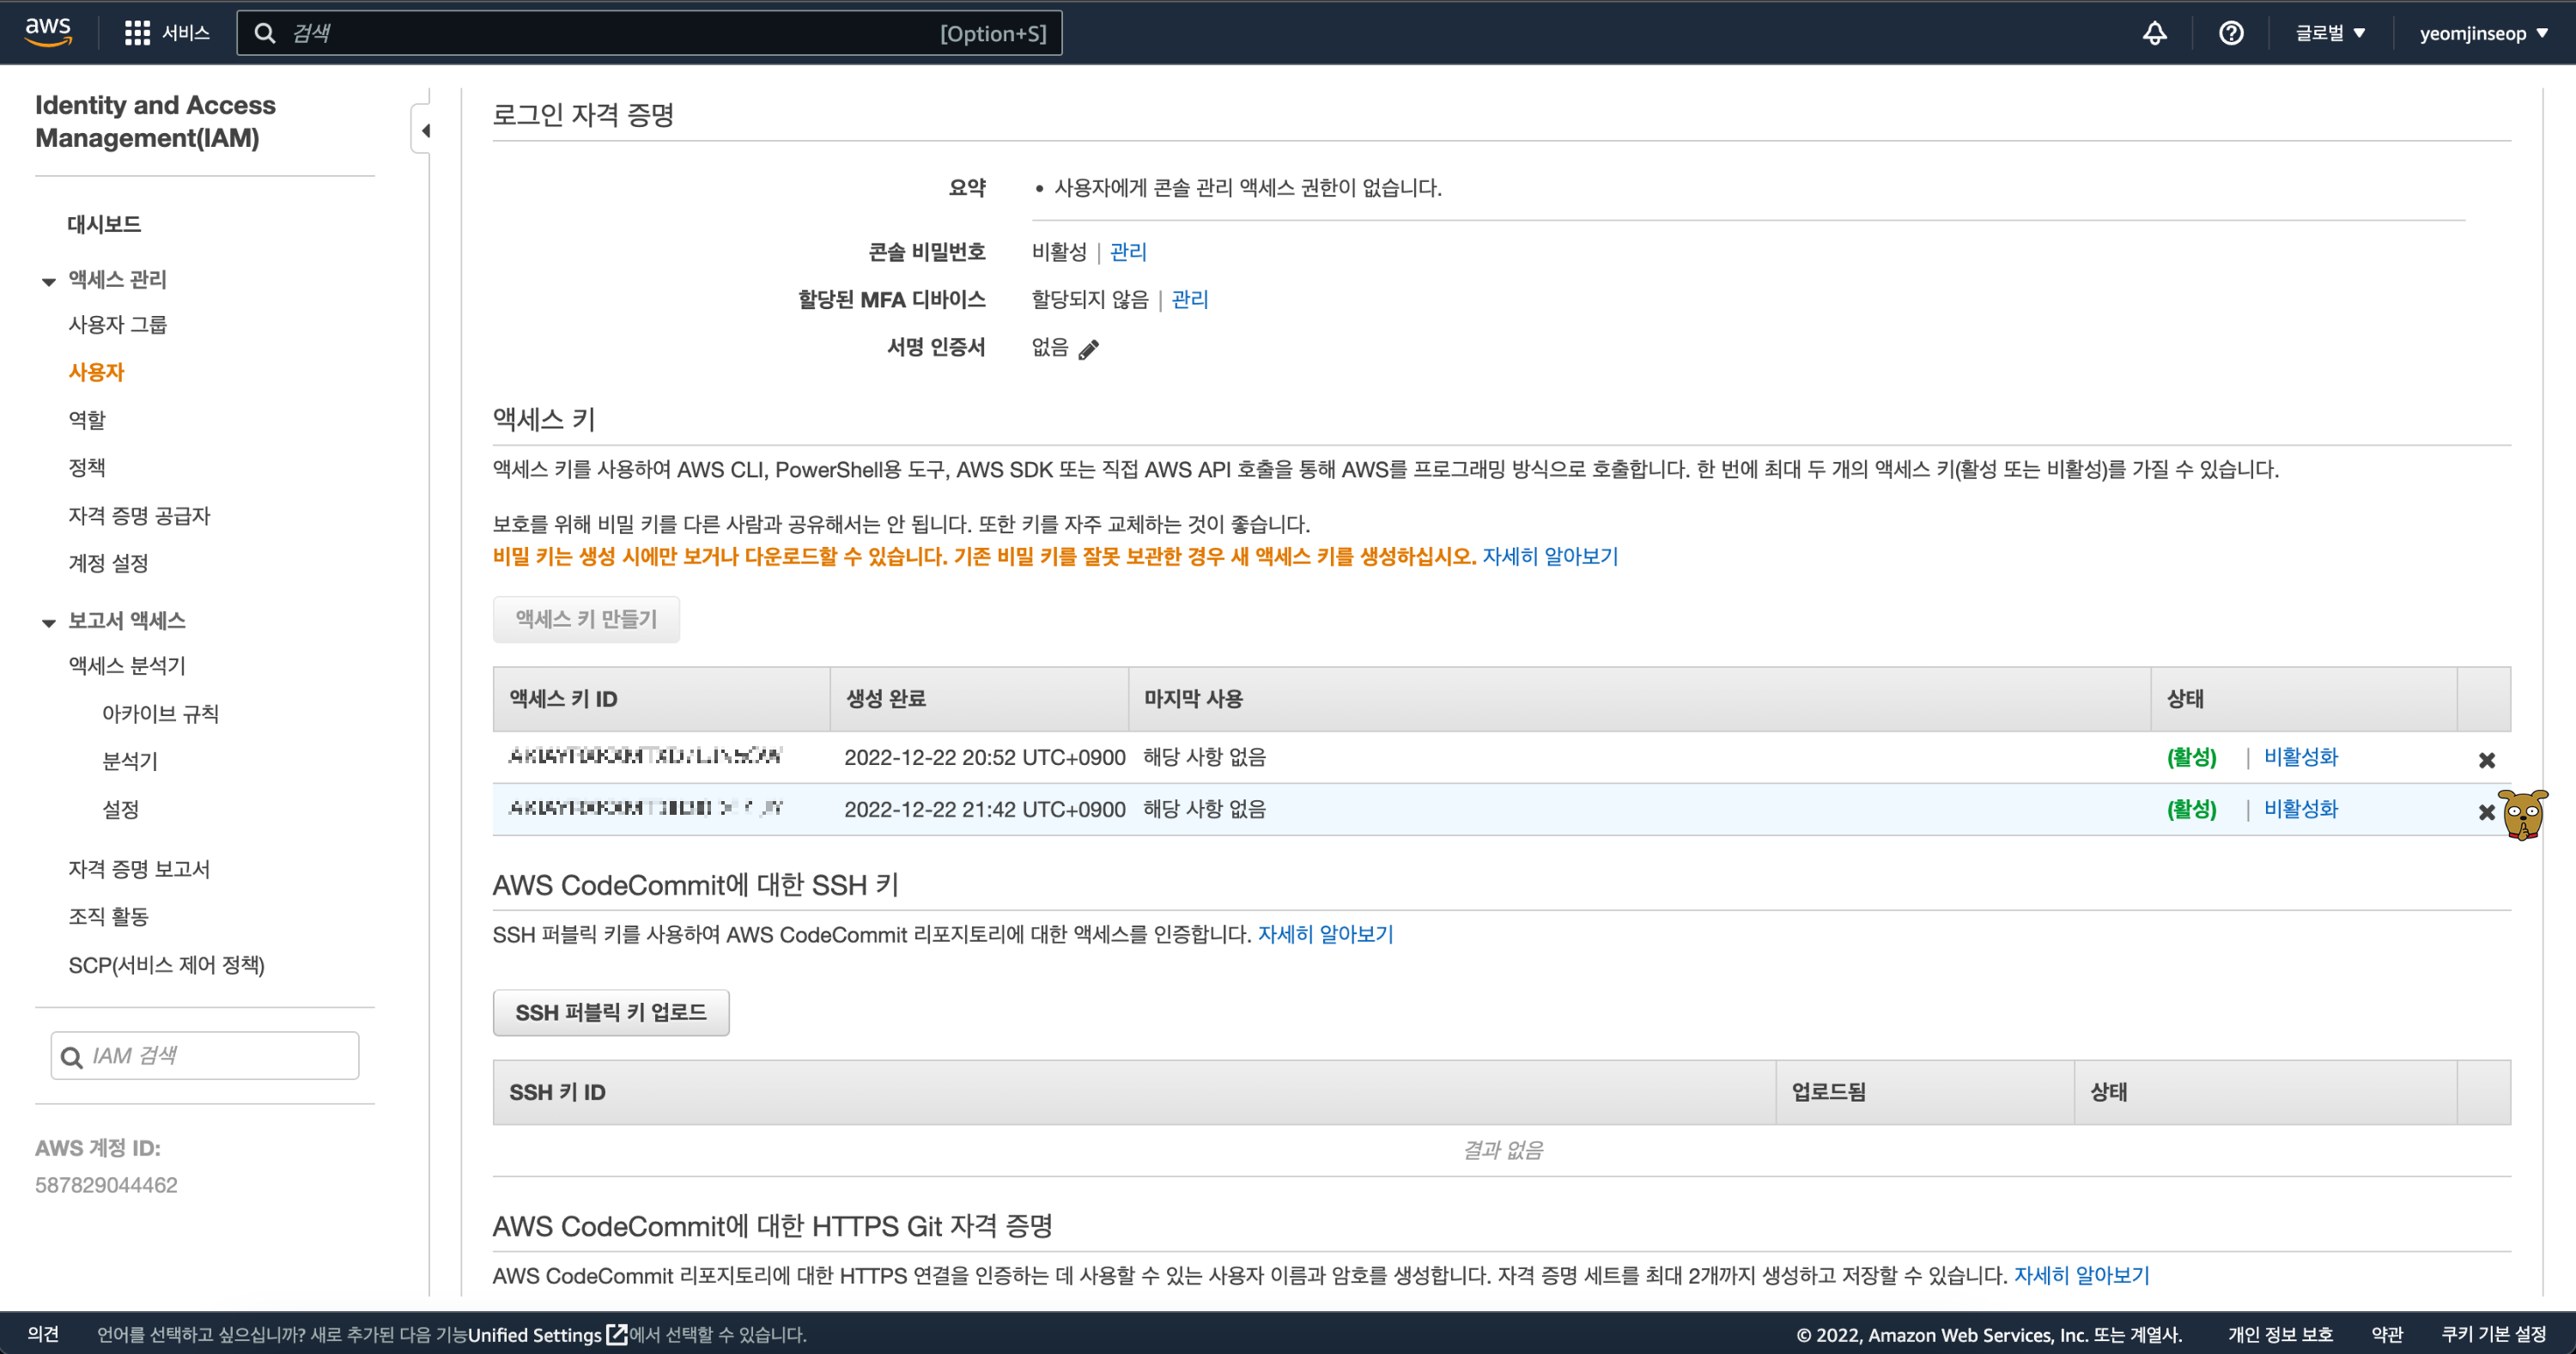This screenshot has width=2576, height=1354.
Task: Select 사용자 그룹 in the sidebar
Action: [x=118, y=324]
